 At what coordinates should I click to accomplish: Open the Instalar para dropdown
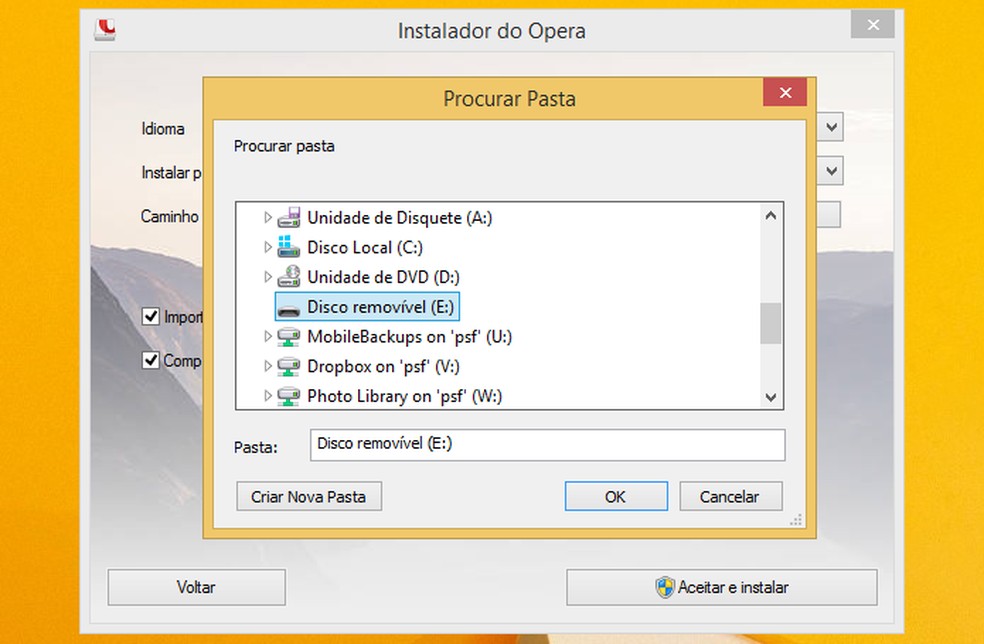pyautogui.click(x=831, y=170)
